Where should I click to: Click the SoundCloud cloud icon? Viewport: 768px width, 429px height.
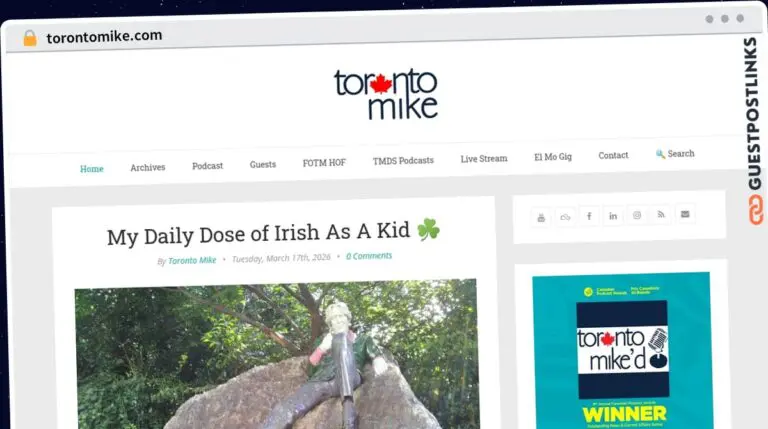[x=565, y=216]
